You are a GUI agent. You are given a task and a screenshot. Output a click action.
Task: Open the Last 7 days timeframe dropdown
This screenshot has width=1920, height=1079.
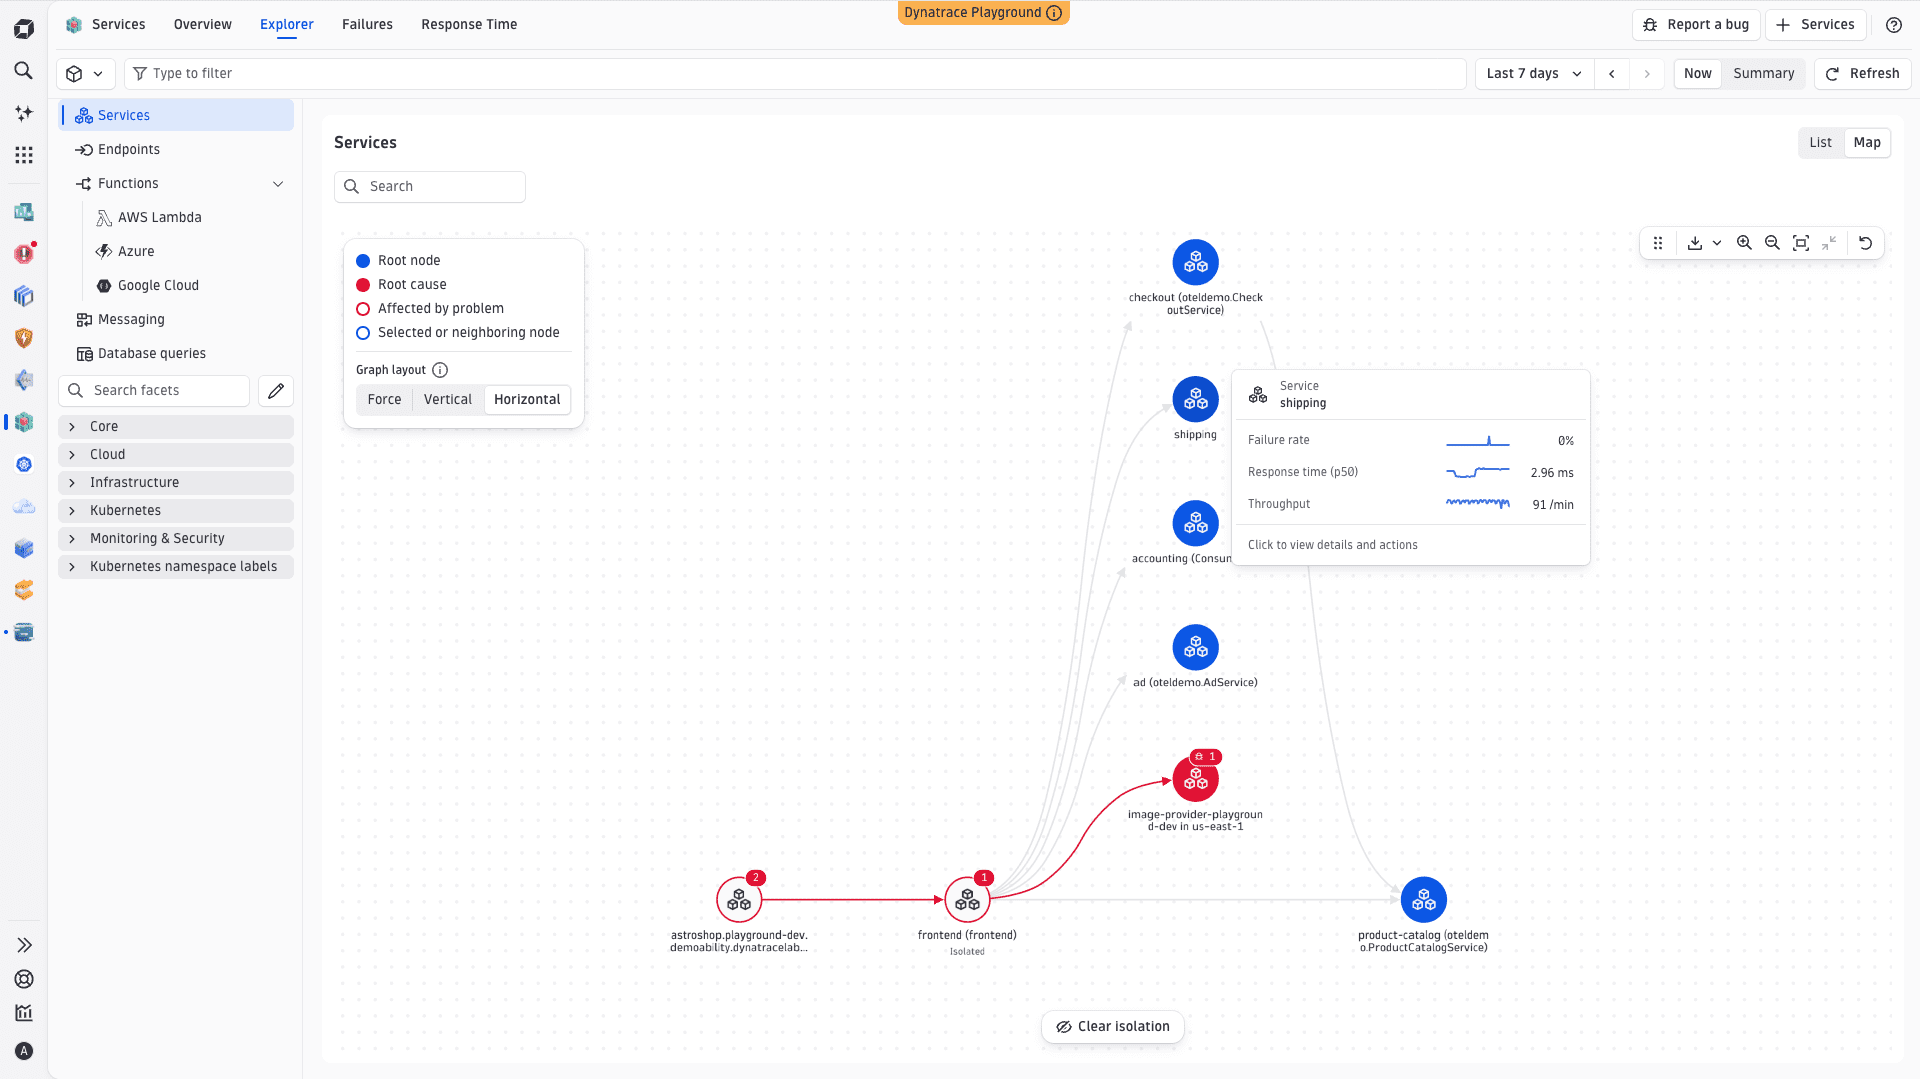click(x=1534, y=74)
